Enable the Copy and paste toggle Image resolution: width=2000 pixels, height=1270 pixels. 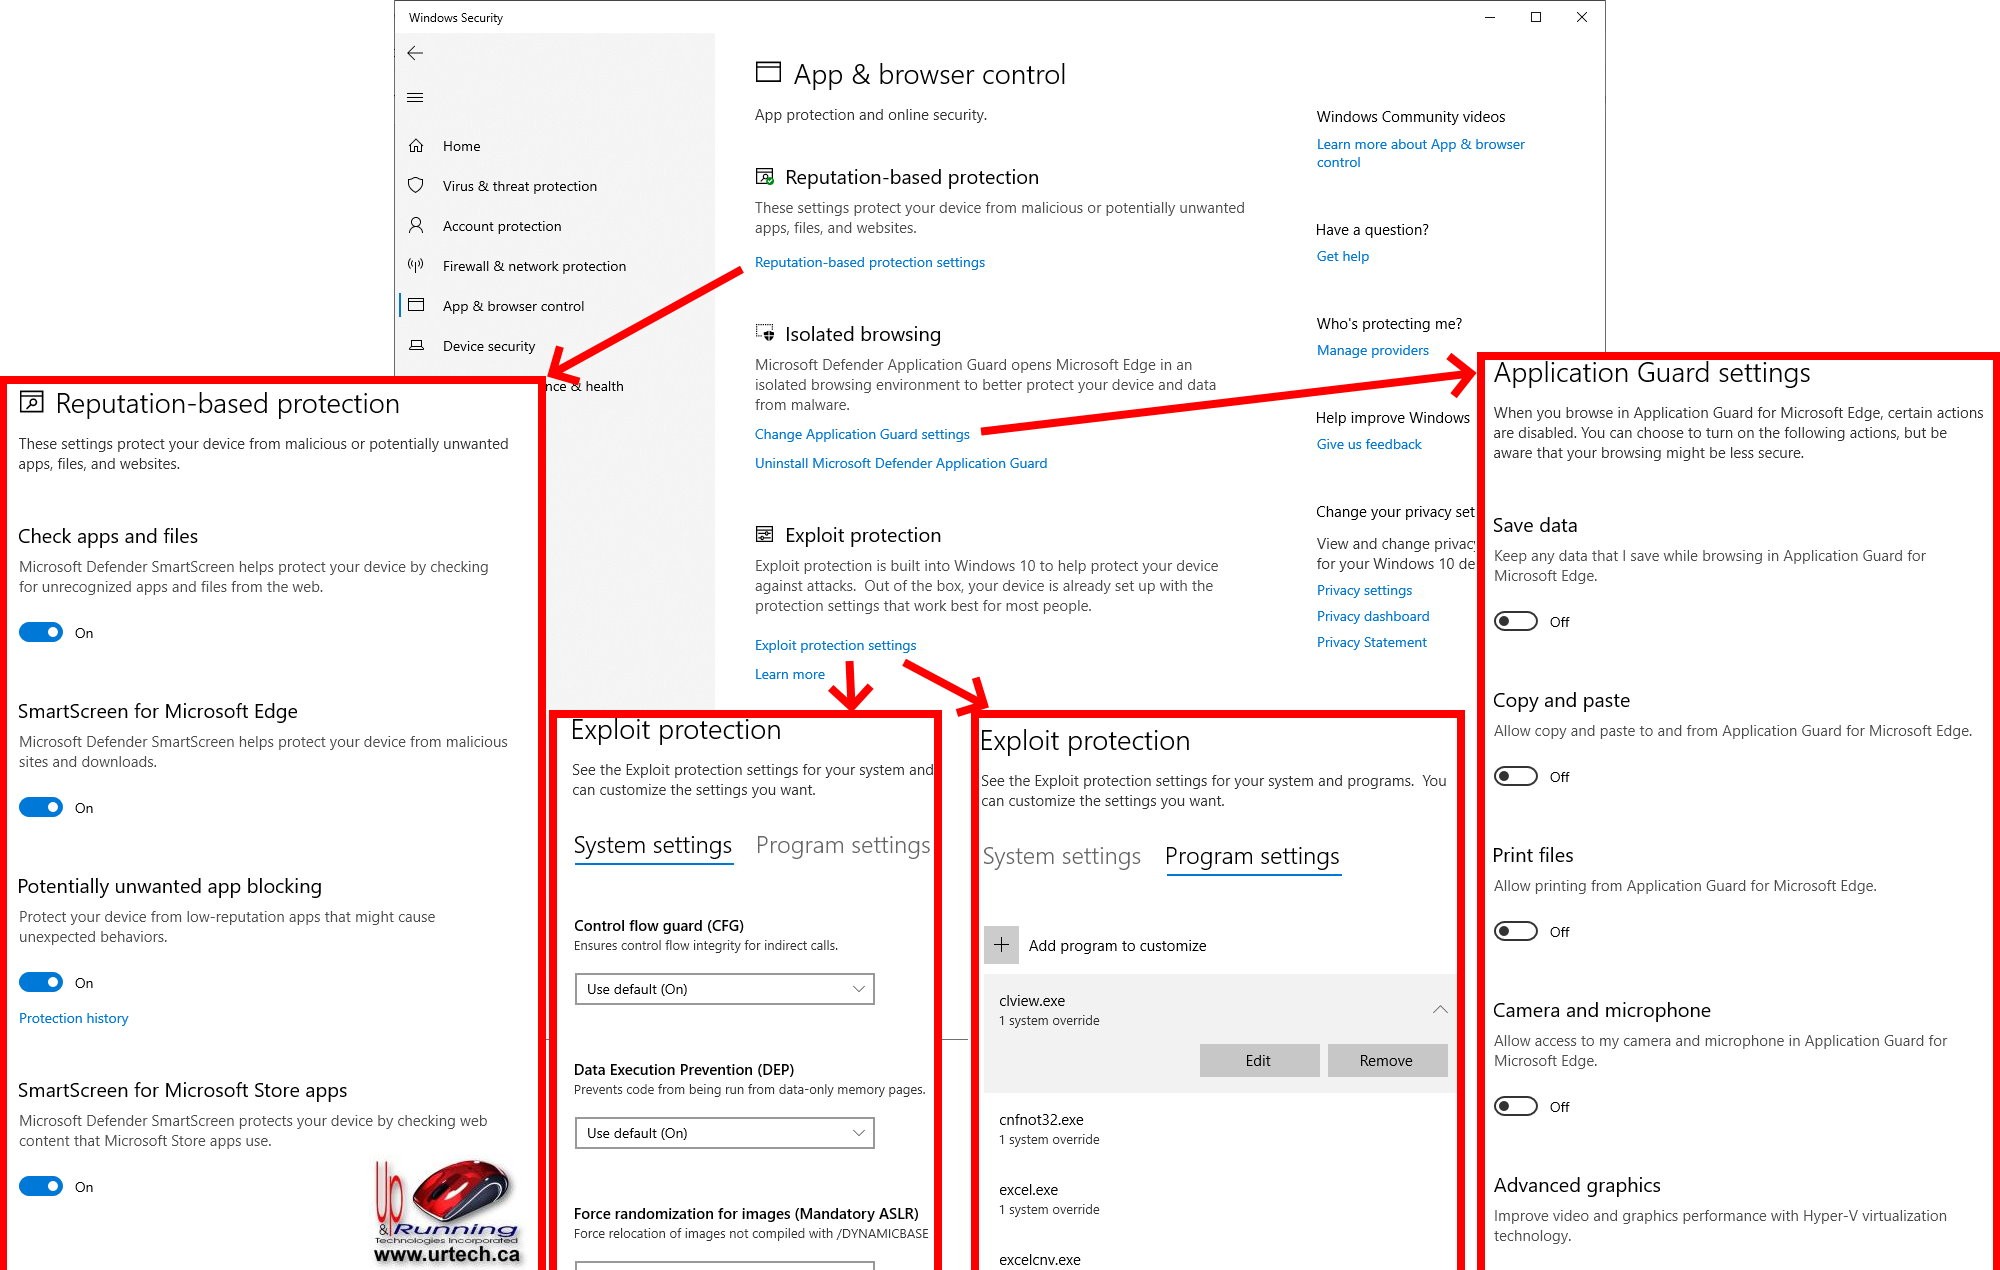pos(1515,777)
